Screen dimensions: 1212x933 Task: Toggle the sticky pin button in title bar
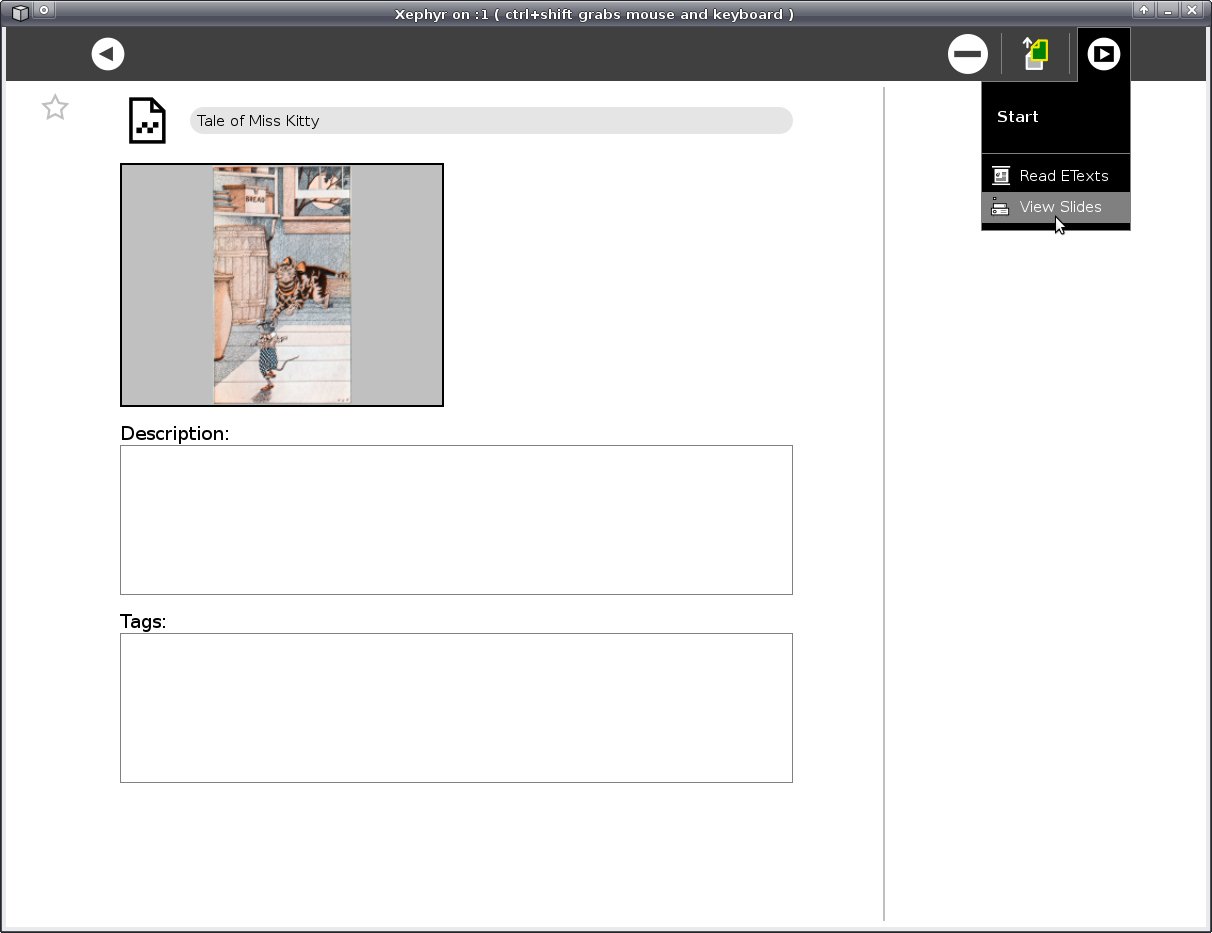click(44, 11)
